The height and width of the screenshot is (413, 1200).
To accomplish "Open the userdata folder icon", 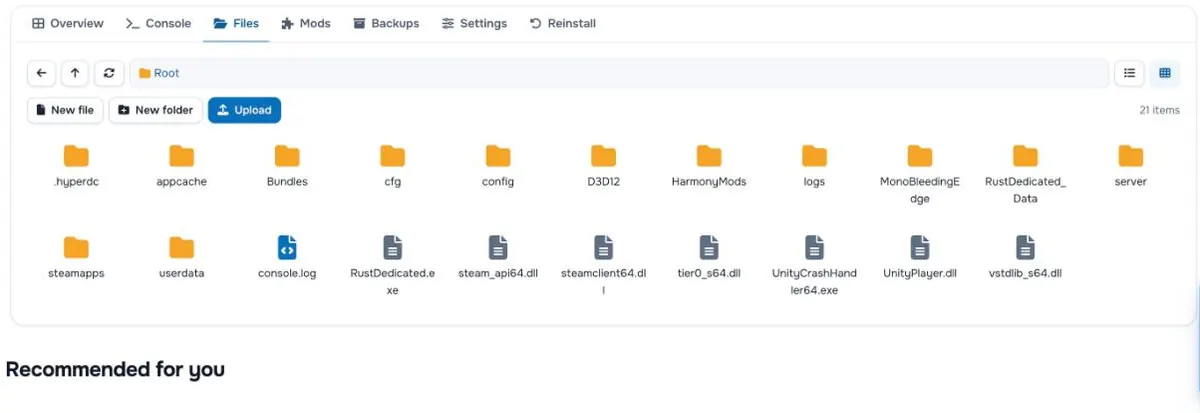I will (181, 247).
